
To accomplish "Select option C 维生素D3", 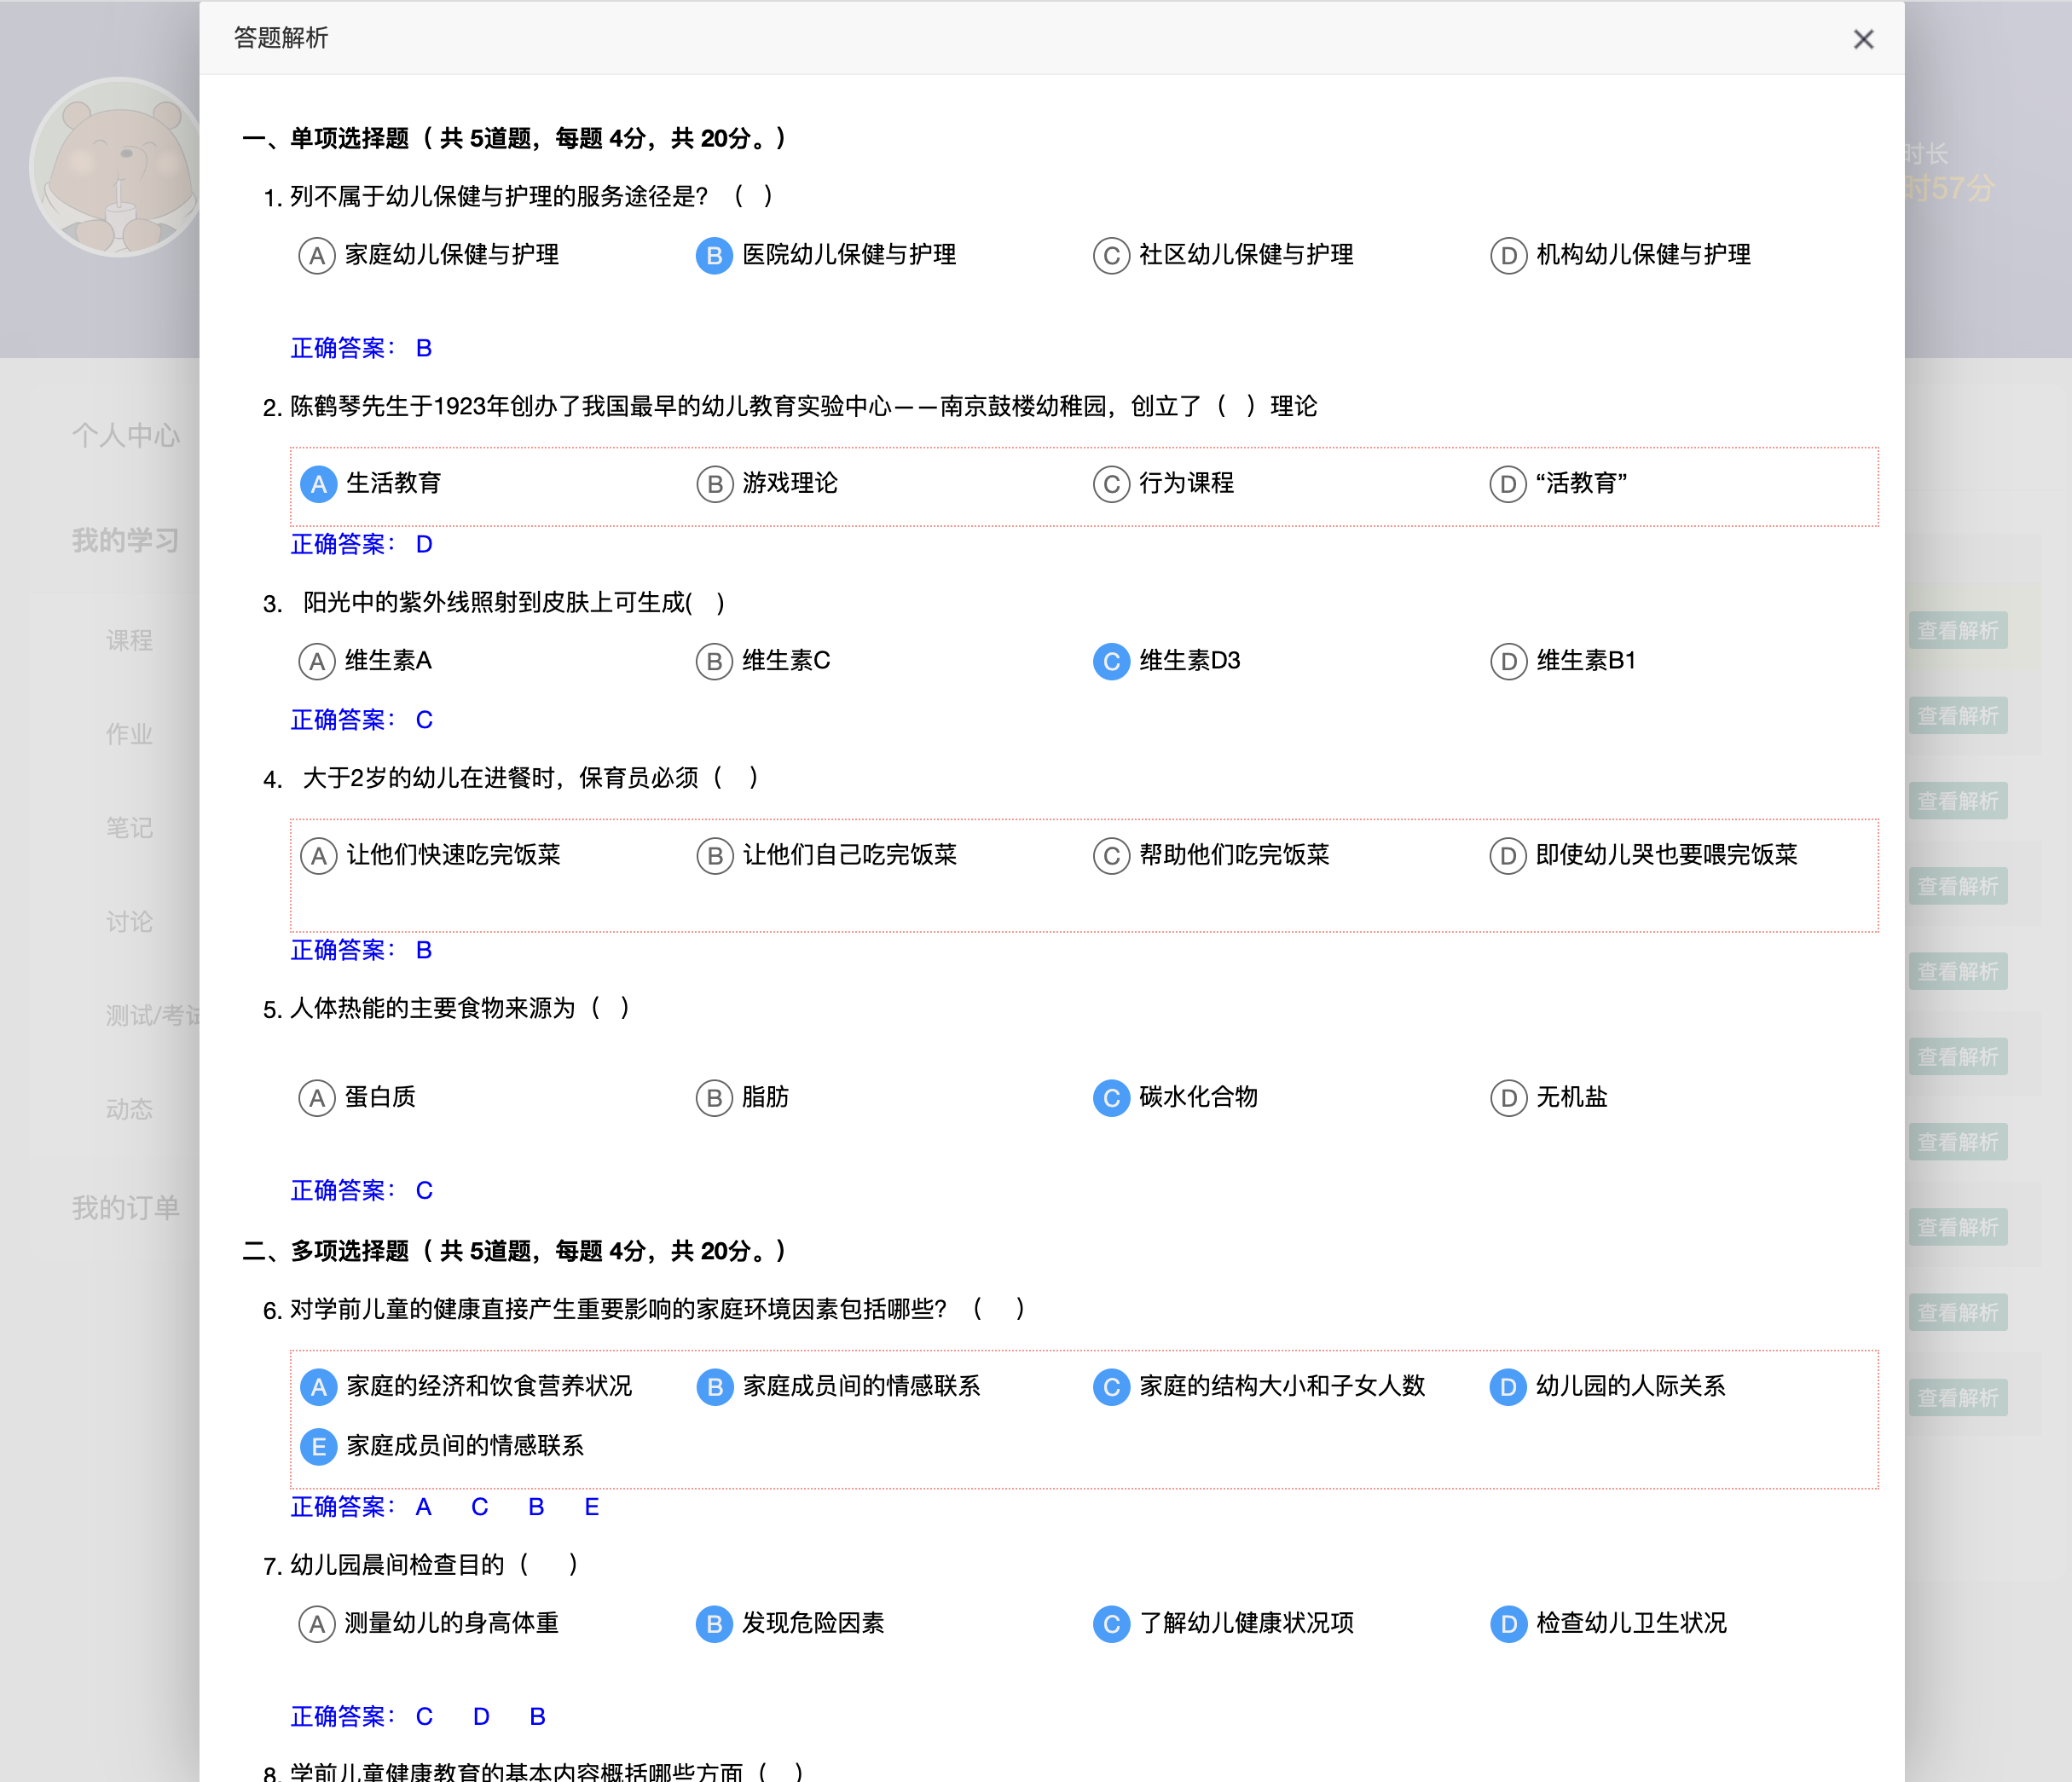I will [1110, 661].
